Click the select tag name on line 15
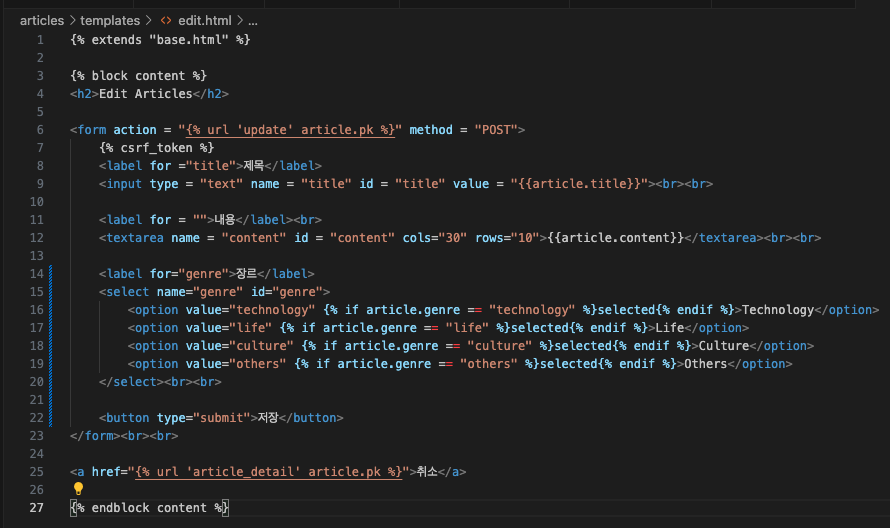Screen dimensions: 890x528 128,292
